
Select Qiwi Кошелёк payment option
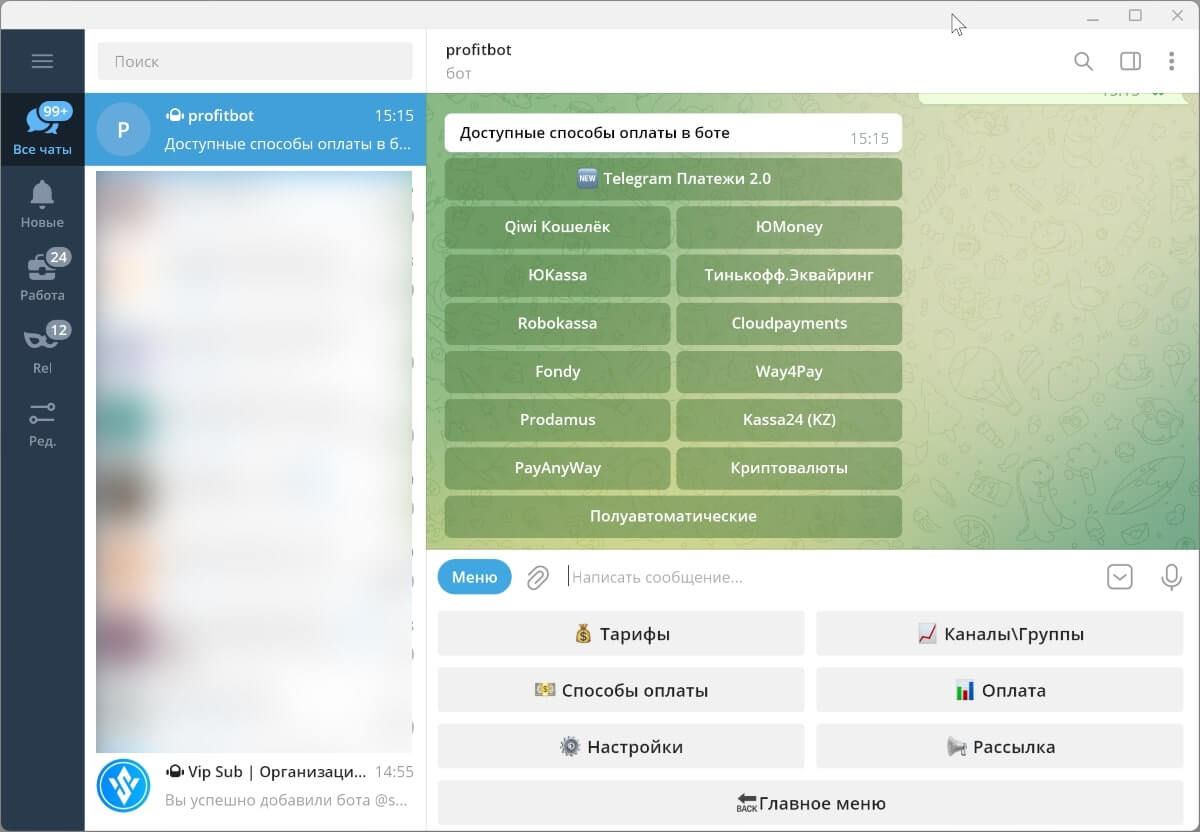tap(557, 227)
